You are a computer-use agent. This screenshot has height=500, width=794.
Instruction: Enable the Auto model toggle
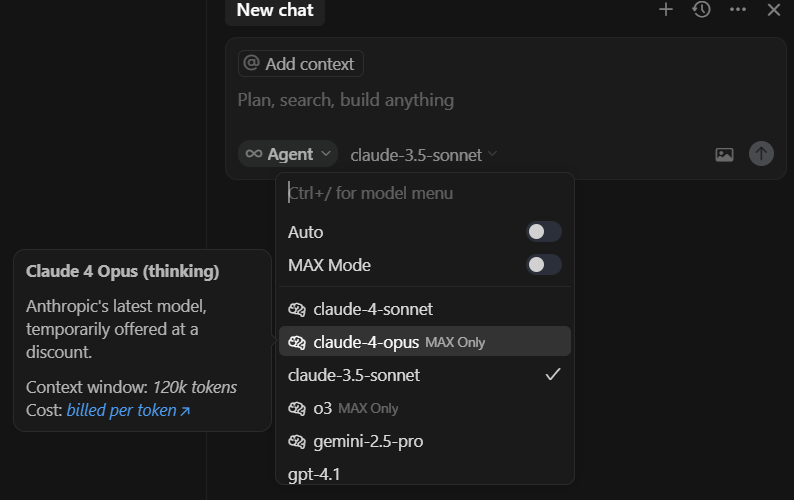coord(544,232)
